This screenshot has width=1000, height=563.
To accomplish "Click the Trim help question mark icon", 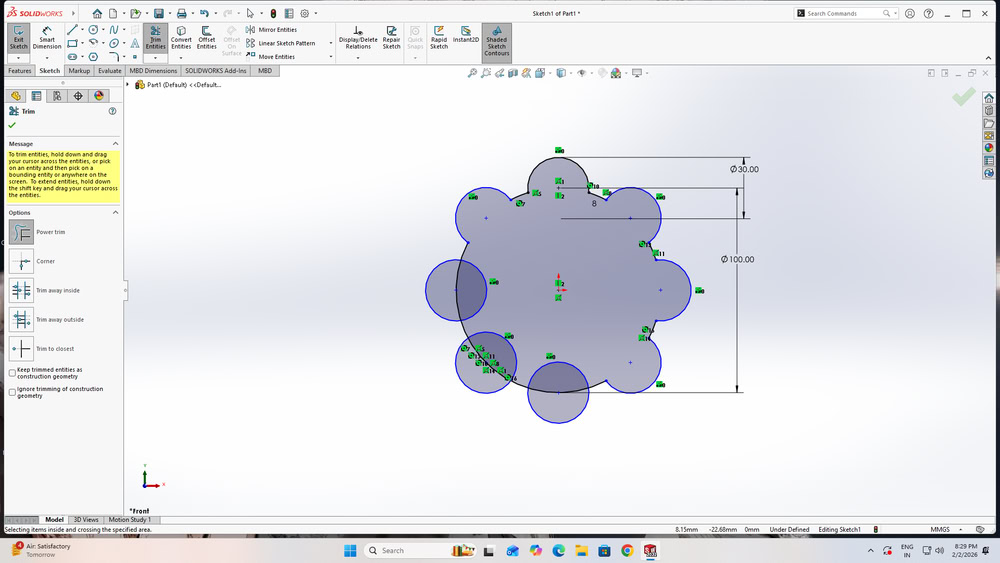I will point(112,111).
